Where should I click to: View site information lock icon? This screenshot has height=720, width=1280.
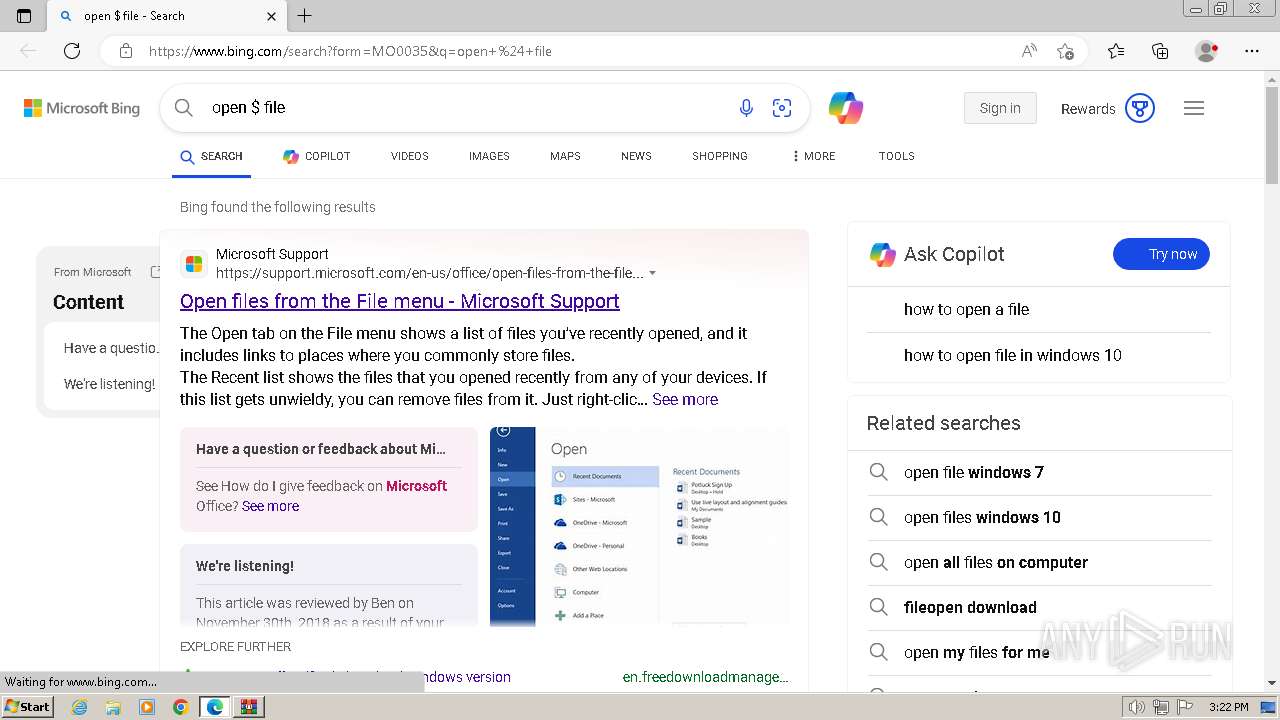tap(126, 51)
